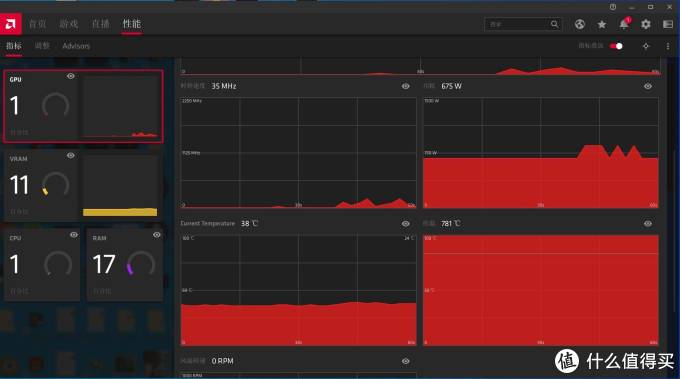
Task: Click the '35 MHz' value text
Action: tap(224, 86)
